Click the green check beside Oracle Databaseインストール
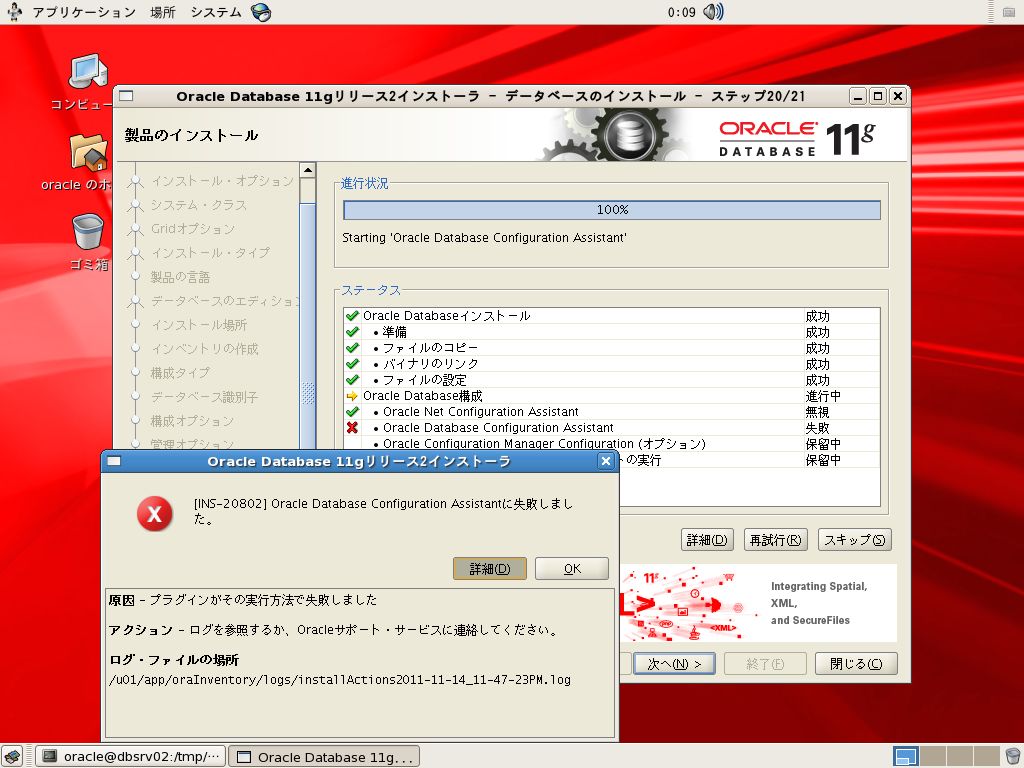This screenshot has width=1024, height=768. click(x=353, y=315)
